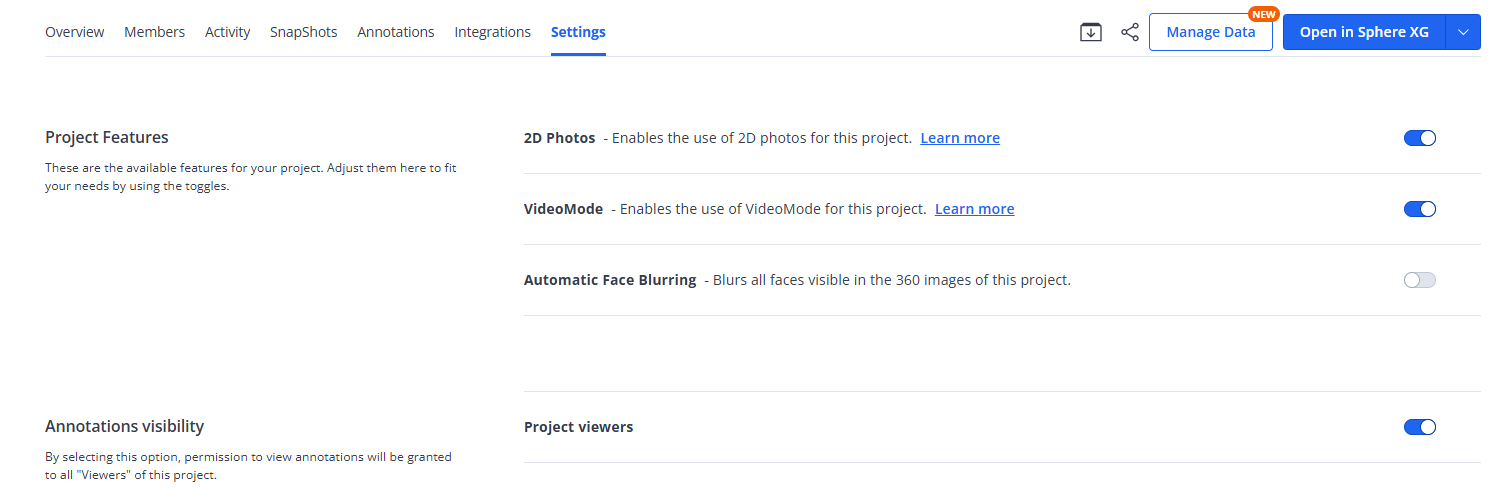Image resolution: width=1500 pixels, height=504 pixels.
Task: Disable the VideoMode toggle
Action: point(1420,209)
